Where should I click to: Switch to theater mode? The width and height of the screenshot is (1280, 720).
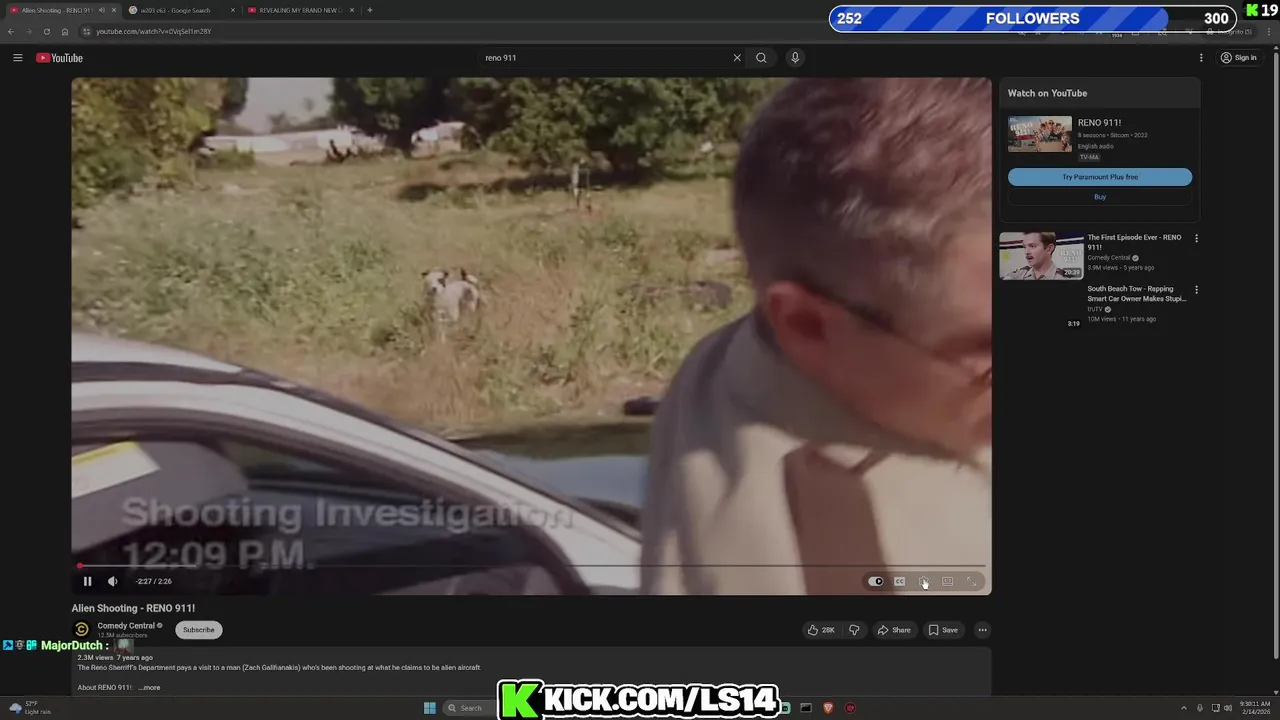coord(947,581)
